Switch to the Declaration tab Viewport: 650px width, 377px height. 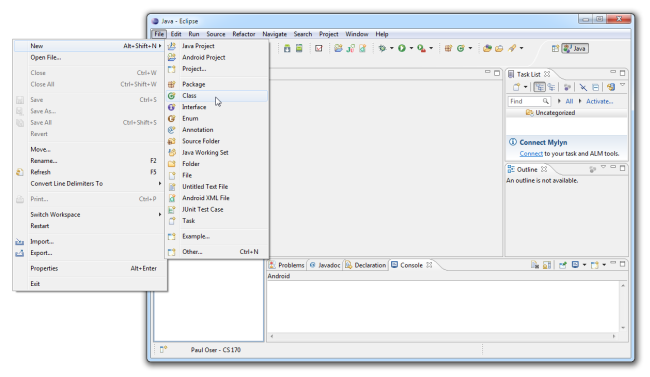(365, 265)
